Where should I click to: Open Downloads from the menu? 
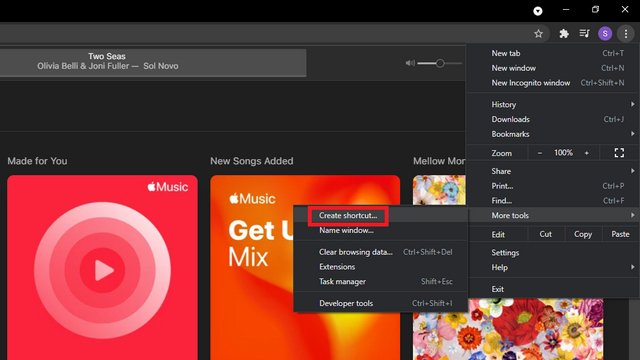[552, 119]
